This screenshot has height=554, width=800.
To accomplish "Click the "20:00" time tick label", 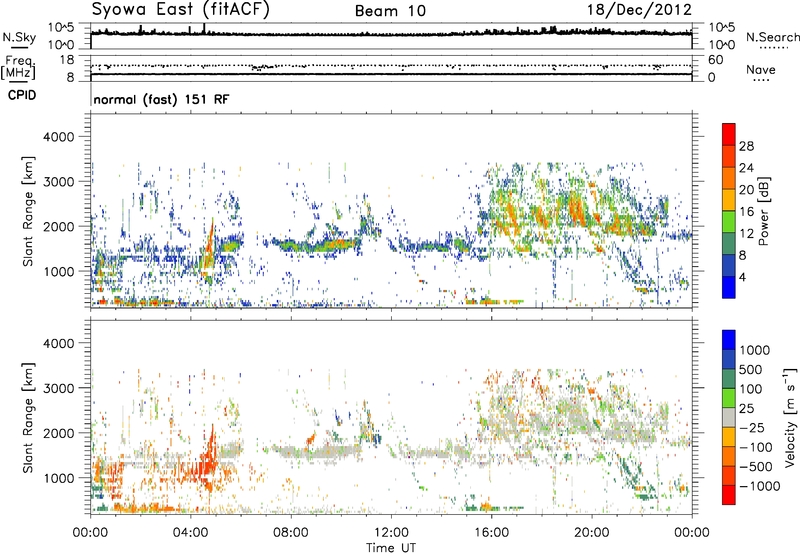I will coord(591,533).
